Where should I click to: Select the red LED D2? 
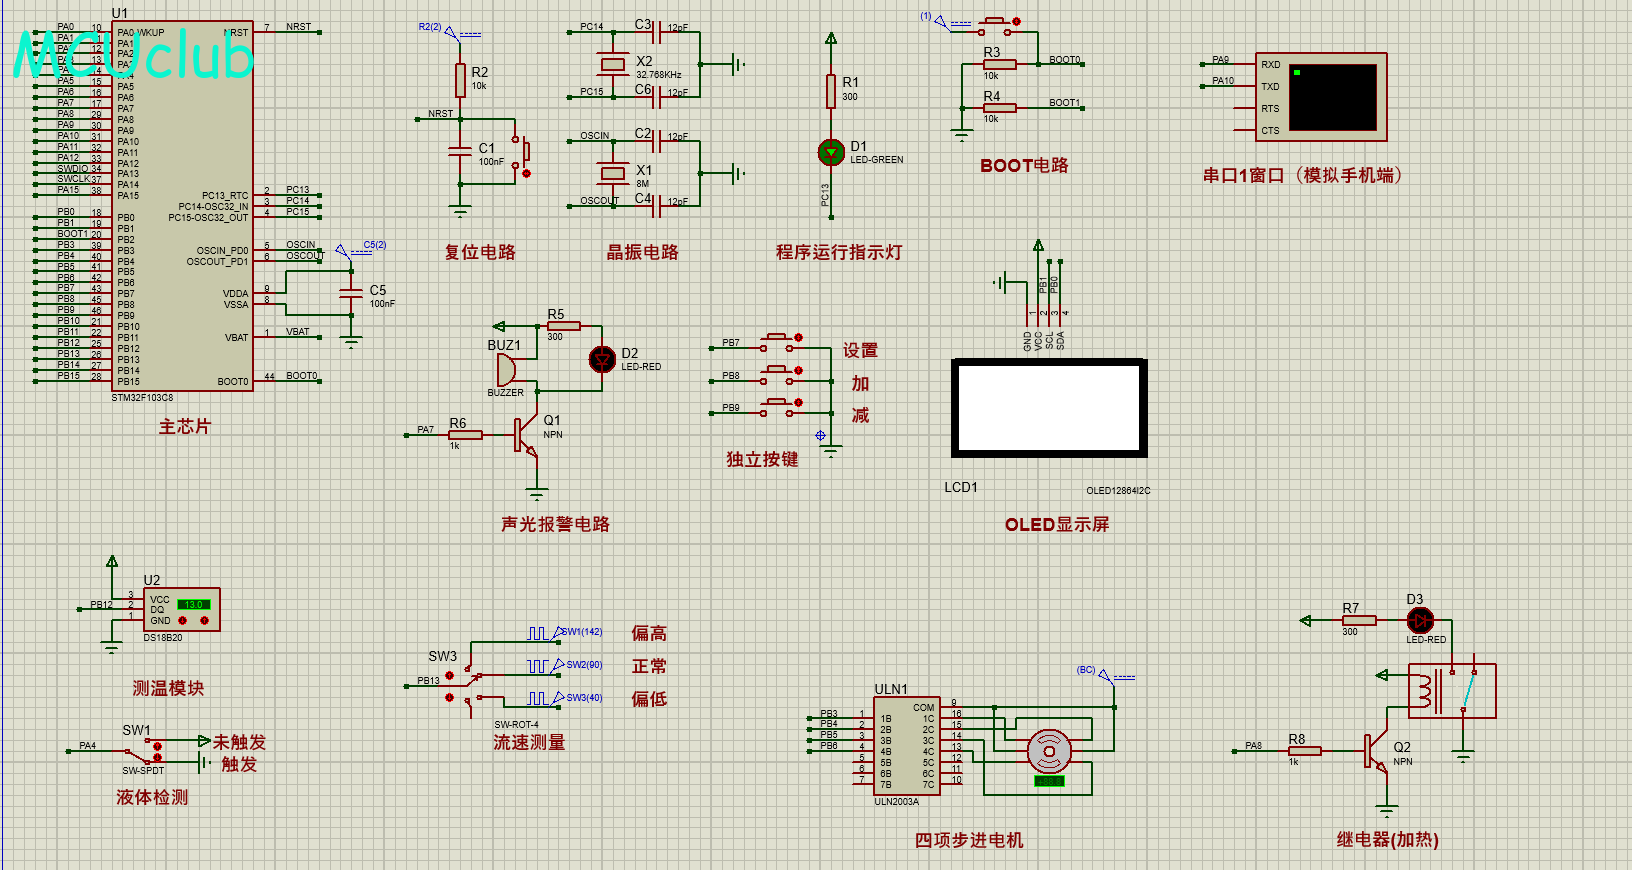pos(602,359)
